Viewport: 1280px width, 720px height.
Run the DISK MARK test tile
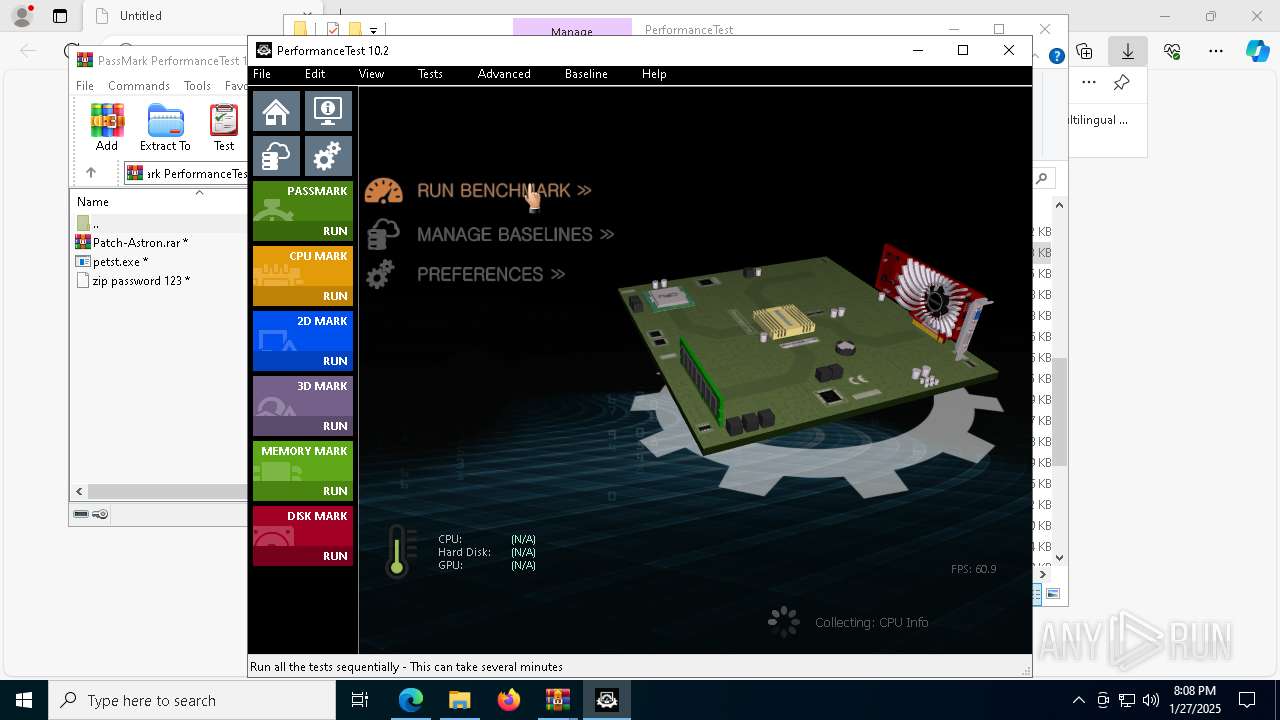click(303, 536)
